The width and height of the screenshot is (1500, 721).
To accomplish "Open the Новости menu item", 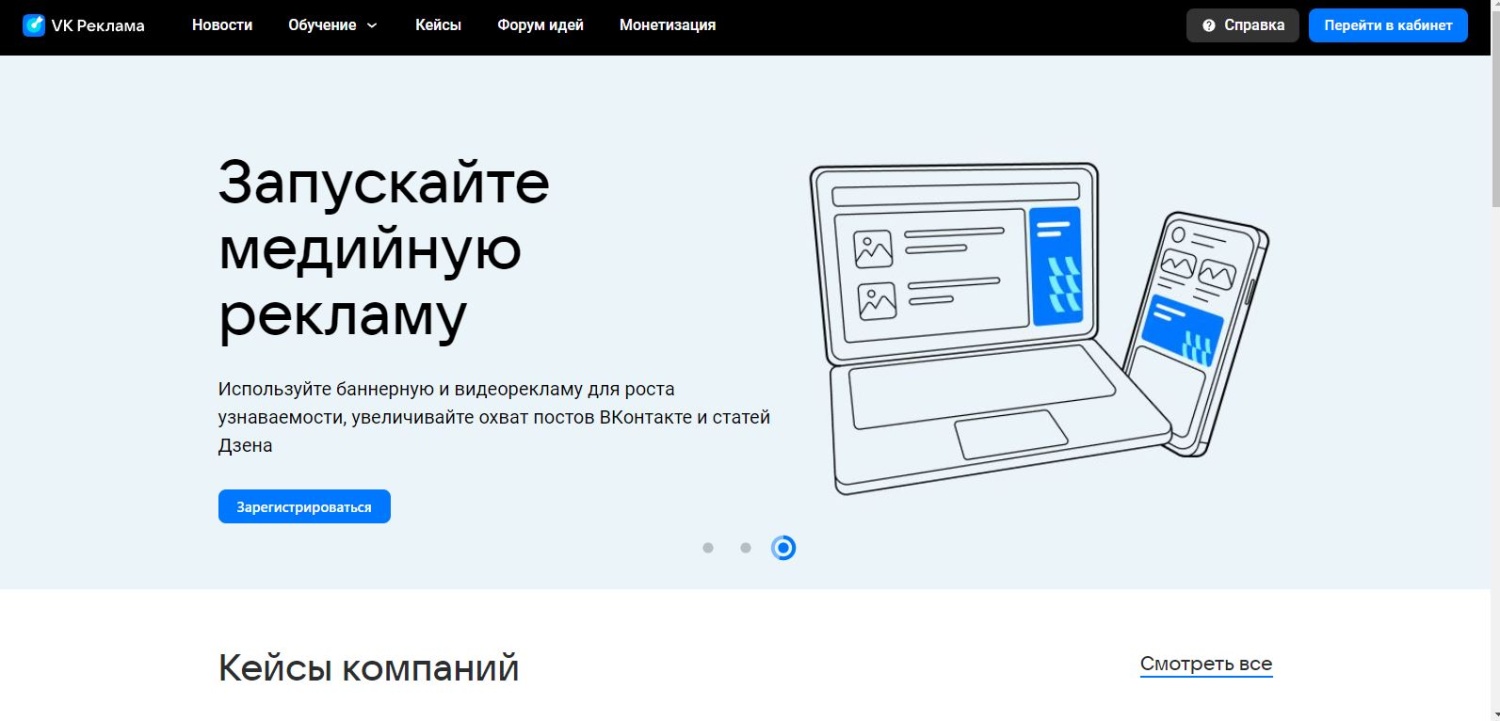I will (x=222, y=25).
